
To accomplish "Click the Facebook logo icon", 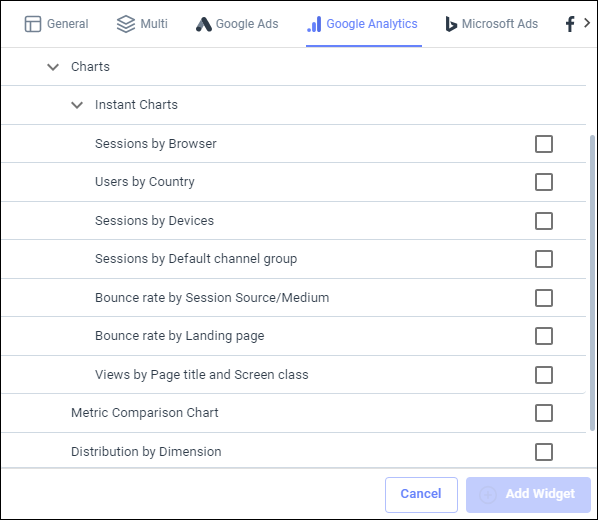I will [x=570, y=24].
